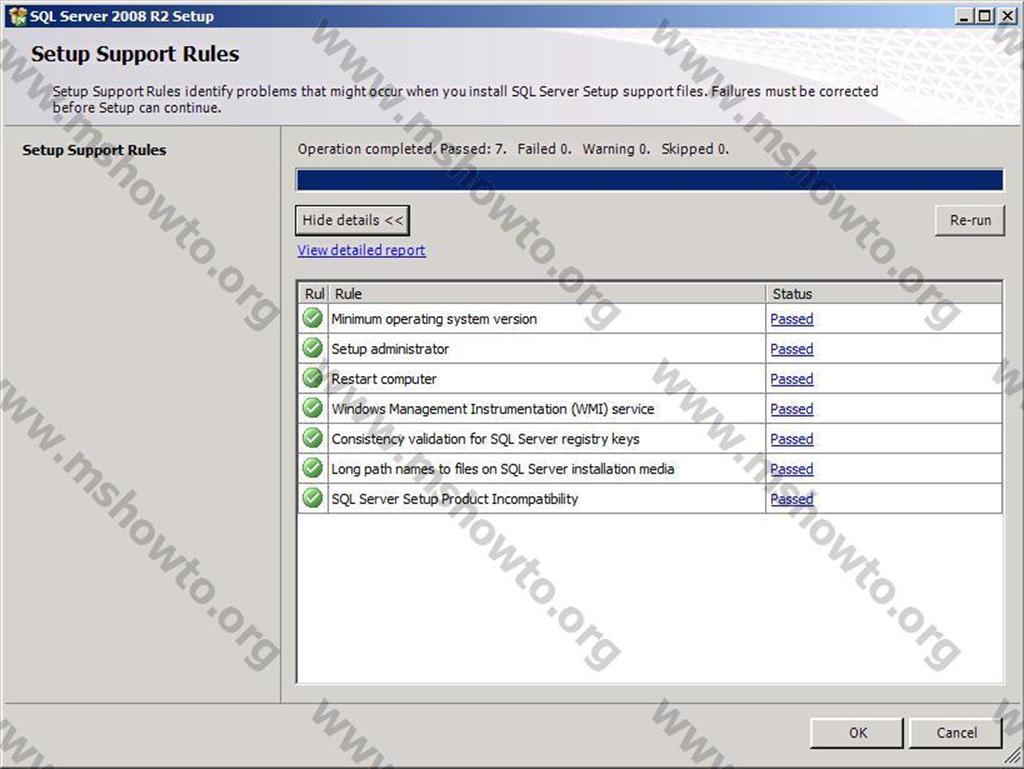Viewport: 1024px width, 769px height.
Task: Close the SQL Server Setup window
Action: tap(1007, 16)
